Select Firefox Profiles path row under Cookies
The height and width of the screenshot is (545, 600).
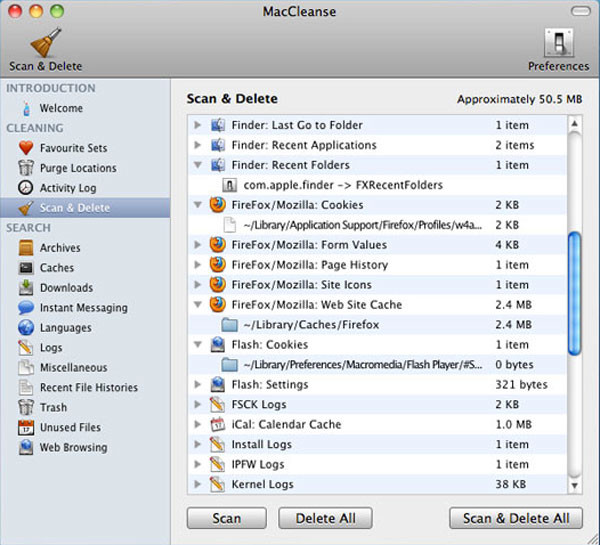(377, 225)
